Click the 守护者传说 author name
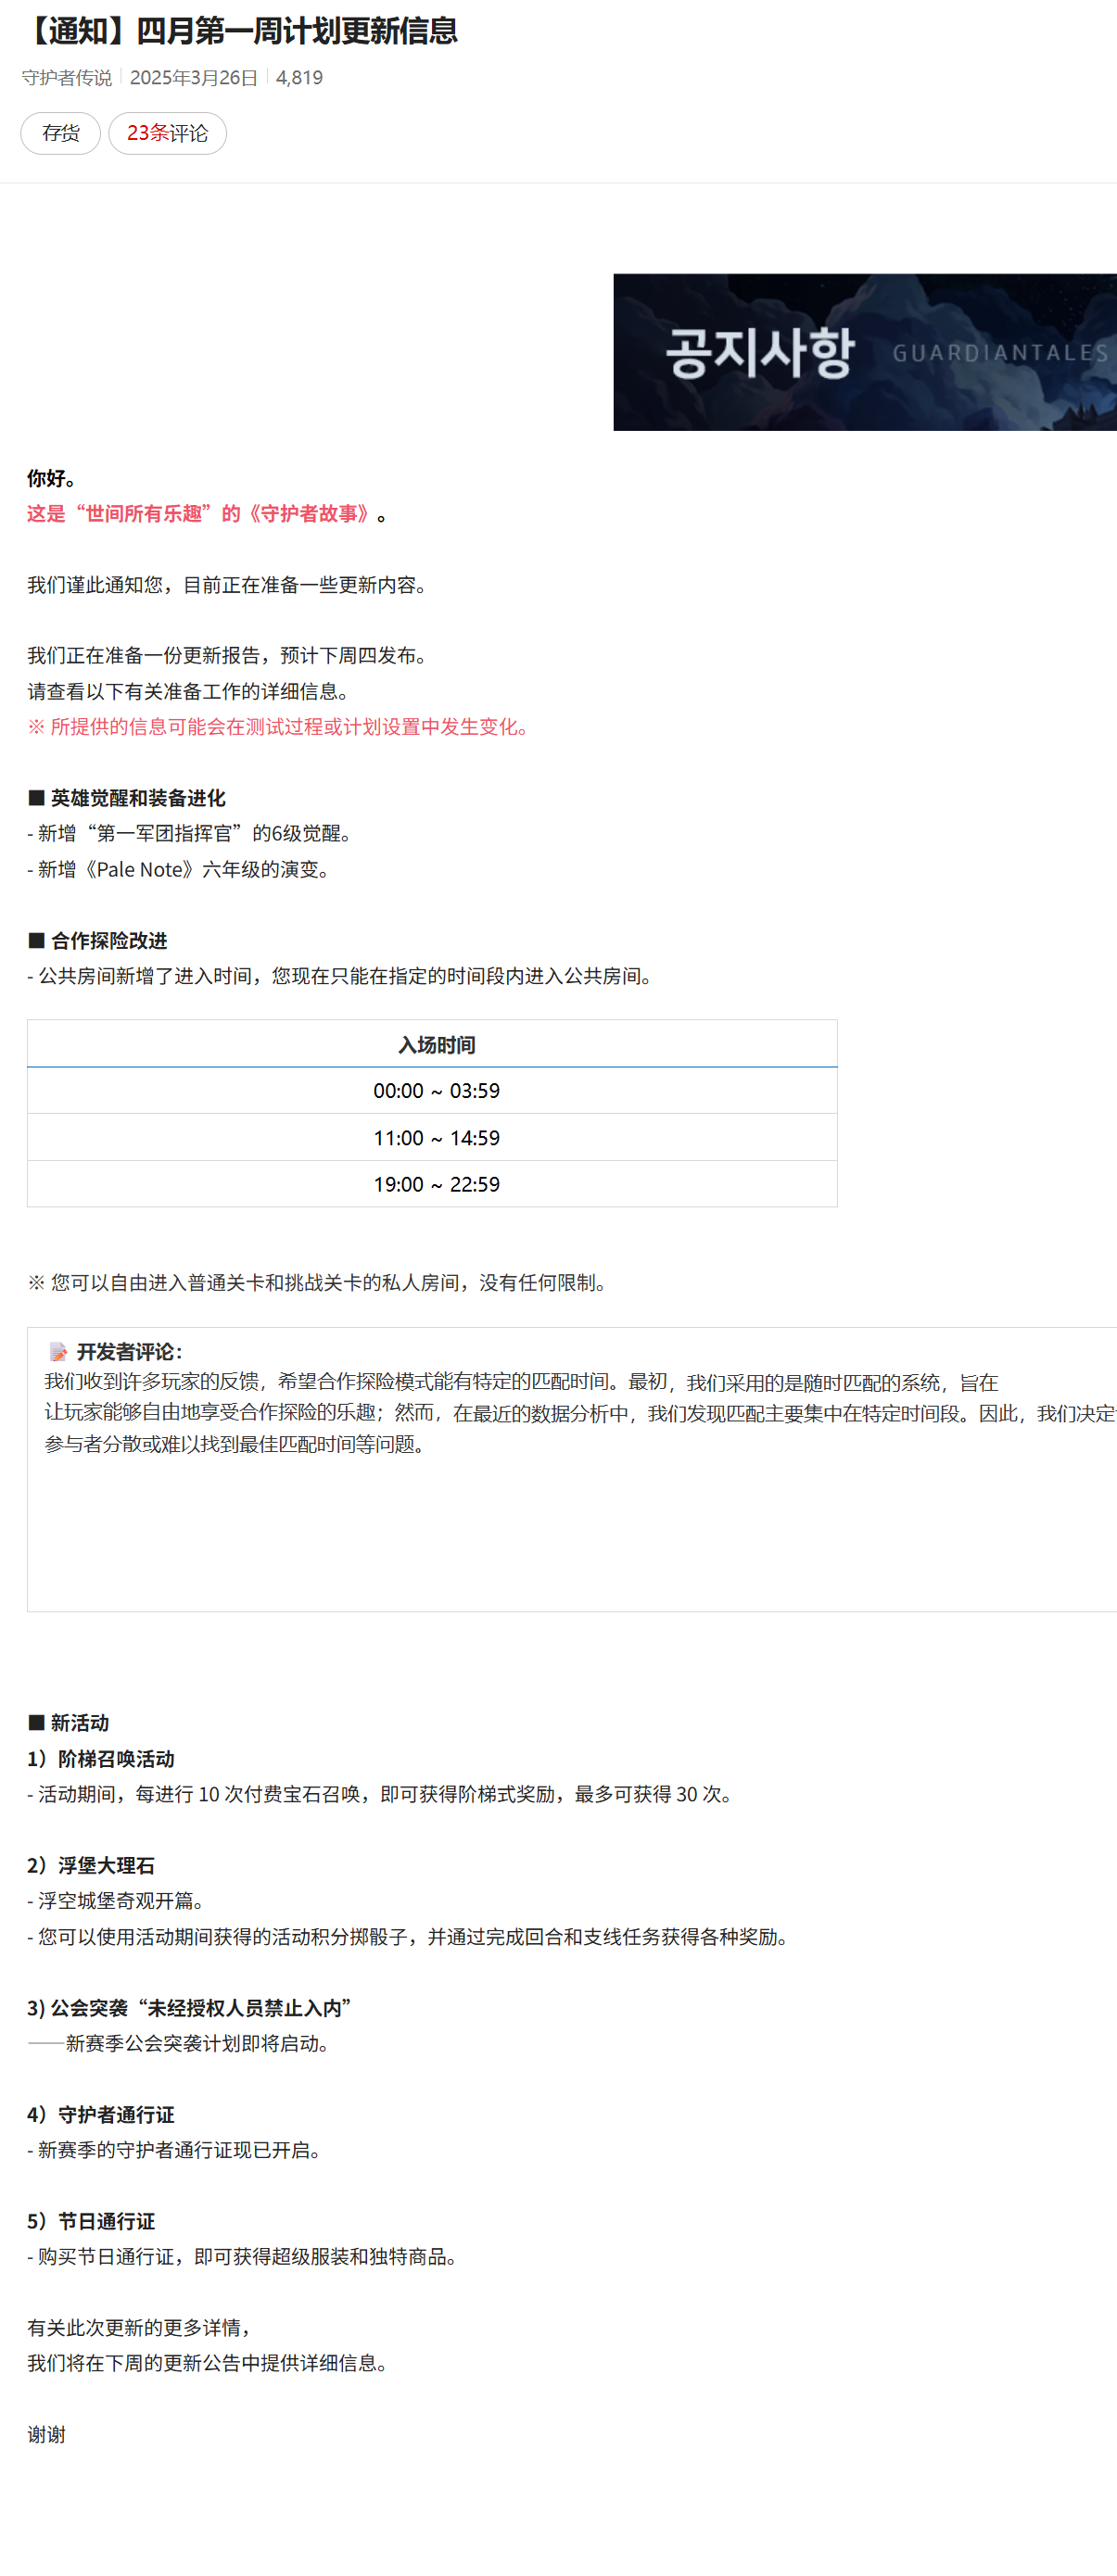This screenshot has width=1117, height=2576. point(67,78)
